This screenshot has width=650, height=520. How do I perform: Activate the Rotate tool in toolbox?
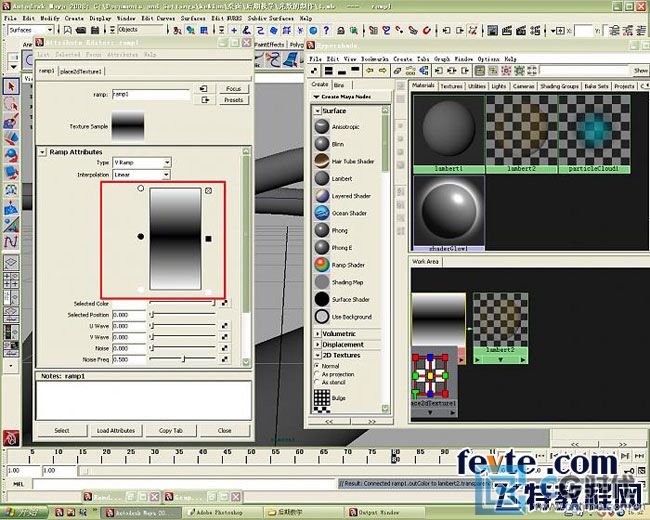click(11, 155)
